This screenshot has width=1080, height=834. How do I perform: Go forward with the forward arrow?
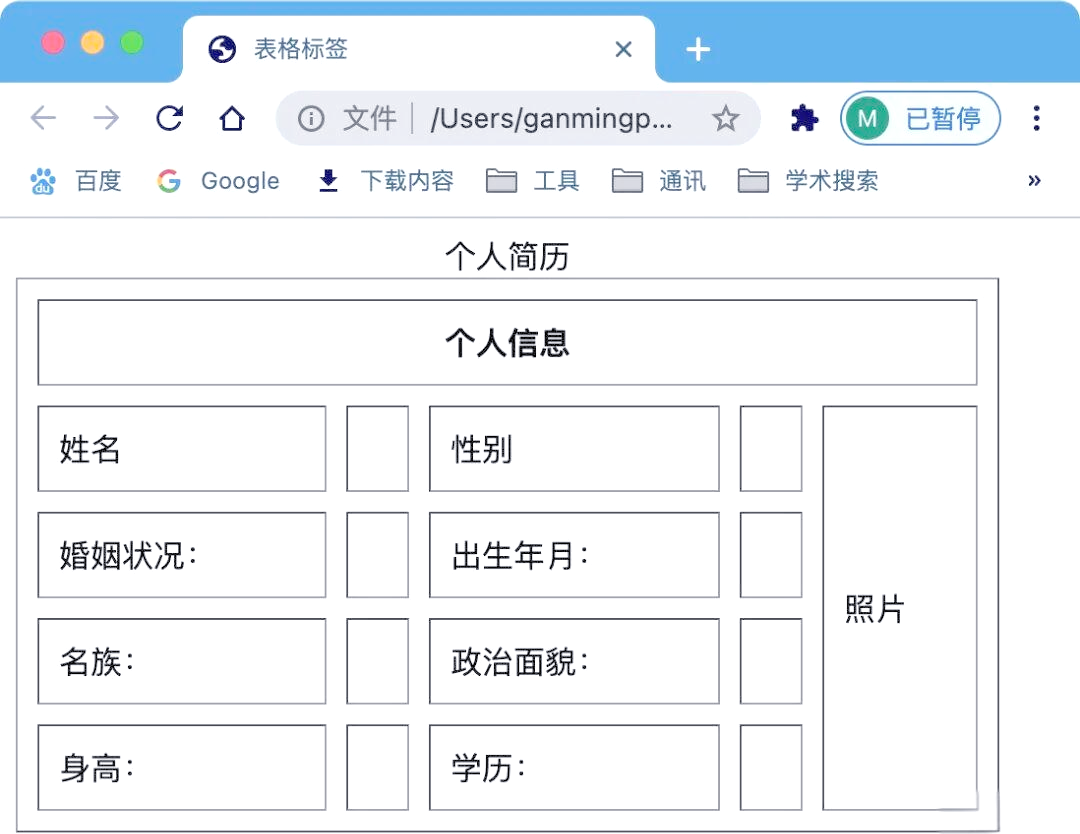pos(106,118)
